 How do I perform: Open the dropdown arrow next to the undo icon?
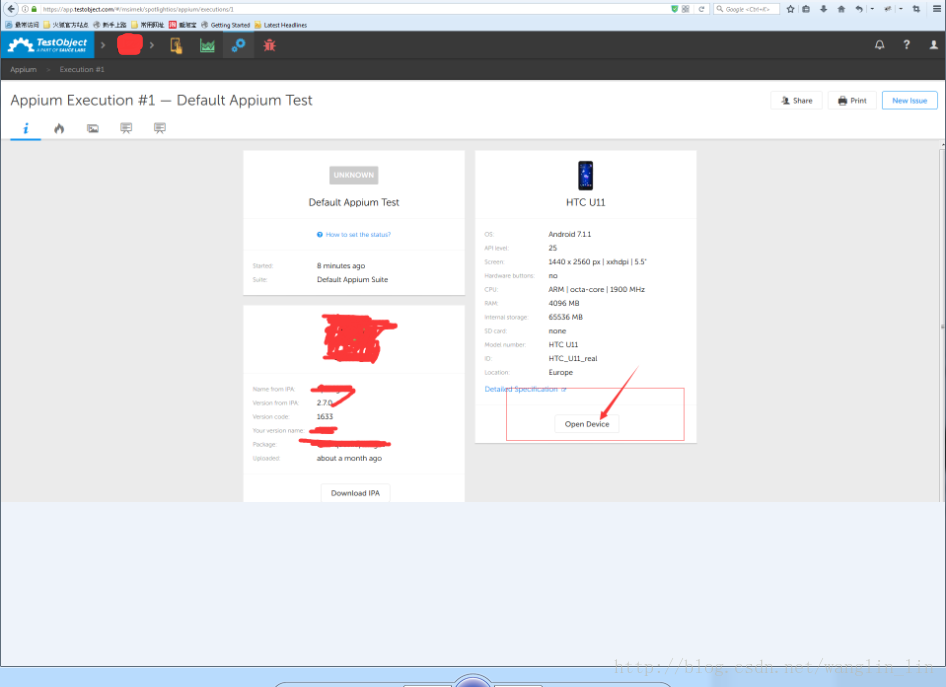[x=872, y=9]
